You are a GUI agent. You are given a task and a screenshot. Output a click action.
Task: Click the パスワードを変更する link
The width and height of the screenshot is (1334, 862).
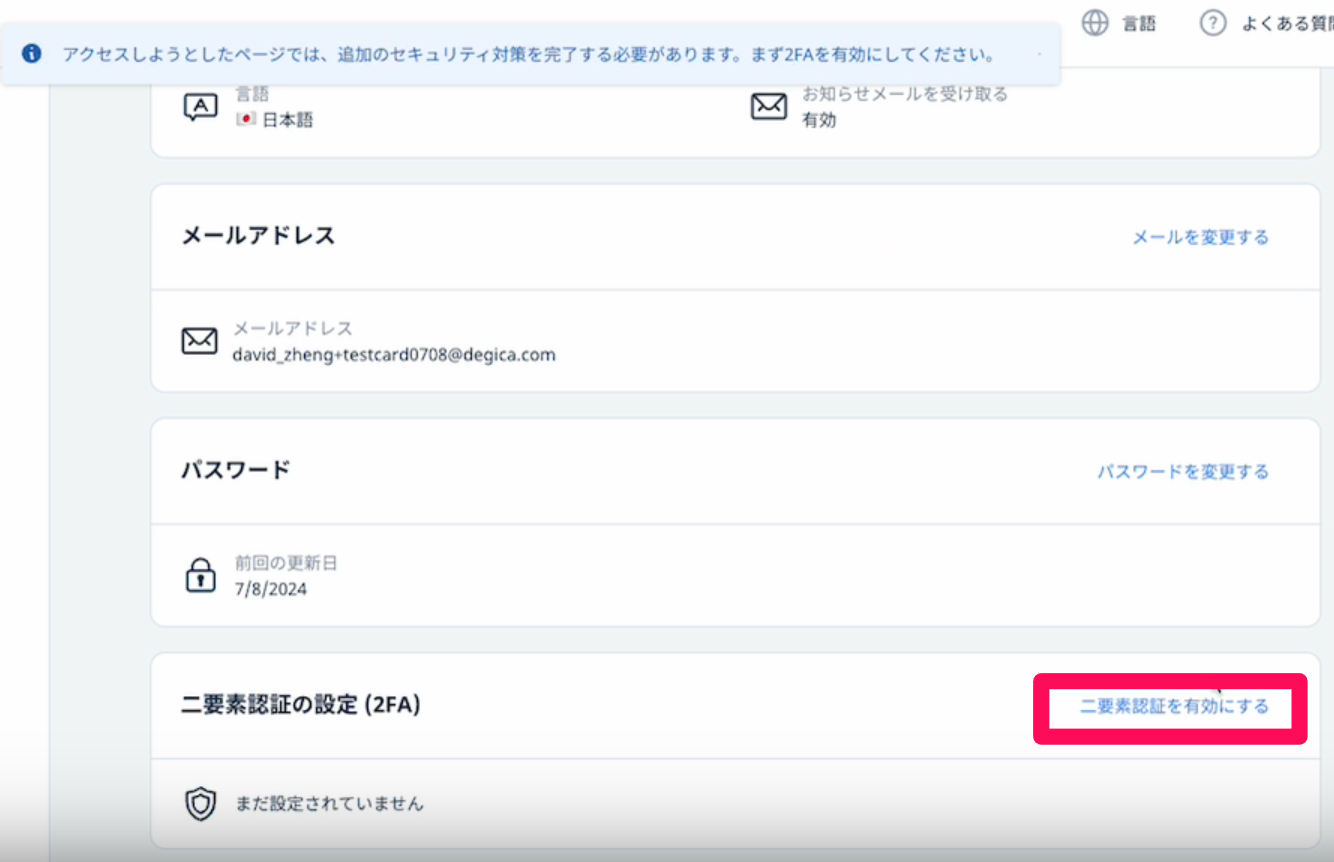pyautogui.click(x=1183, y=471)
